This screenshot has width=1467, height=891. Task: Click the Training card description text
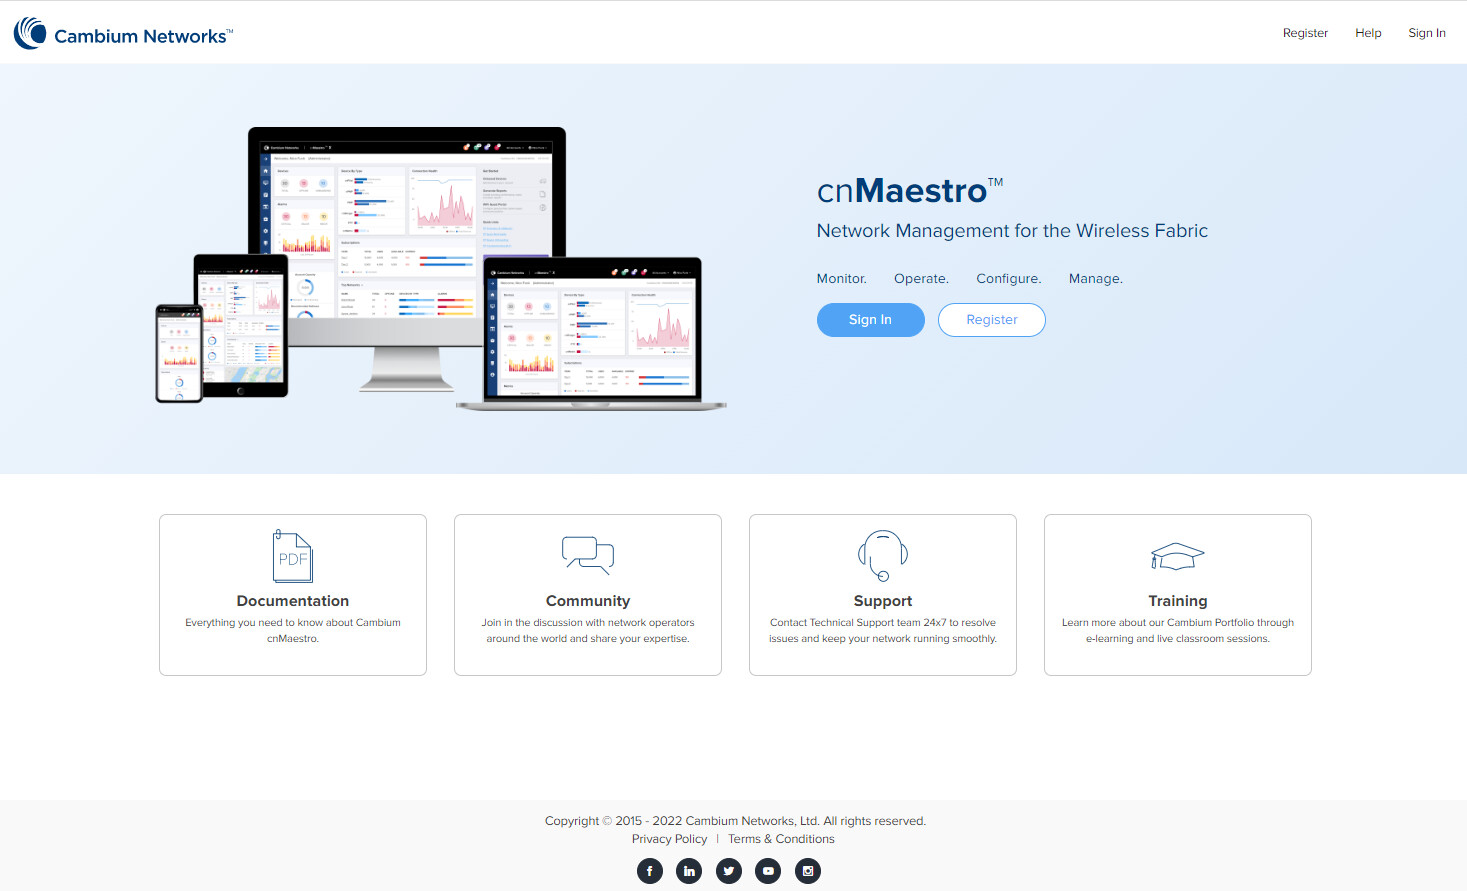point(1178,630)
